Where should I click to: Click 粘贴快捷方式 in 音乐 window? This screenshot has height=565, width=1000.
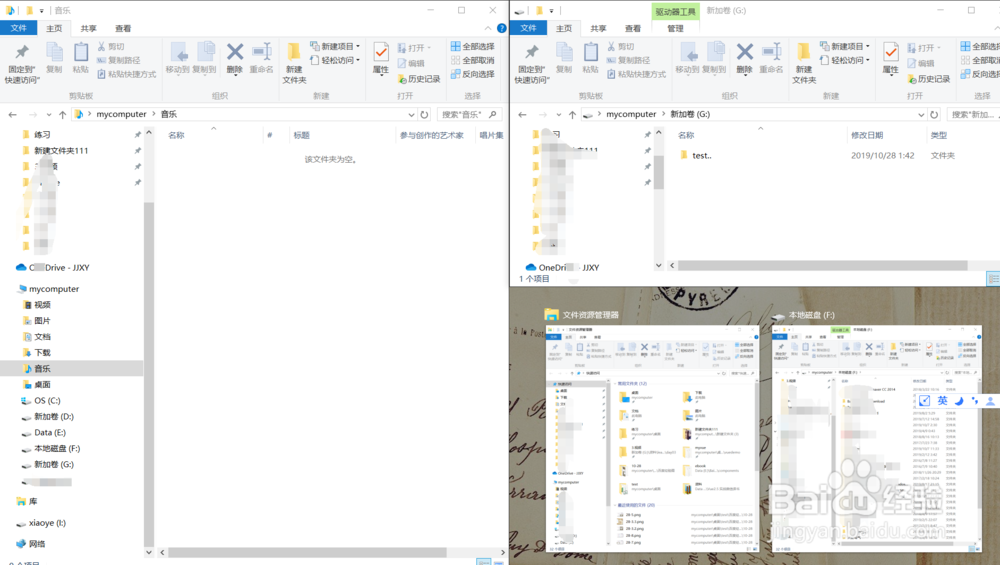coord(127,74)
